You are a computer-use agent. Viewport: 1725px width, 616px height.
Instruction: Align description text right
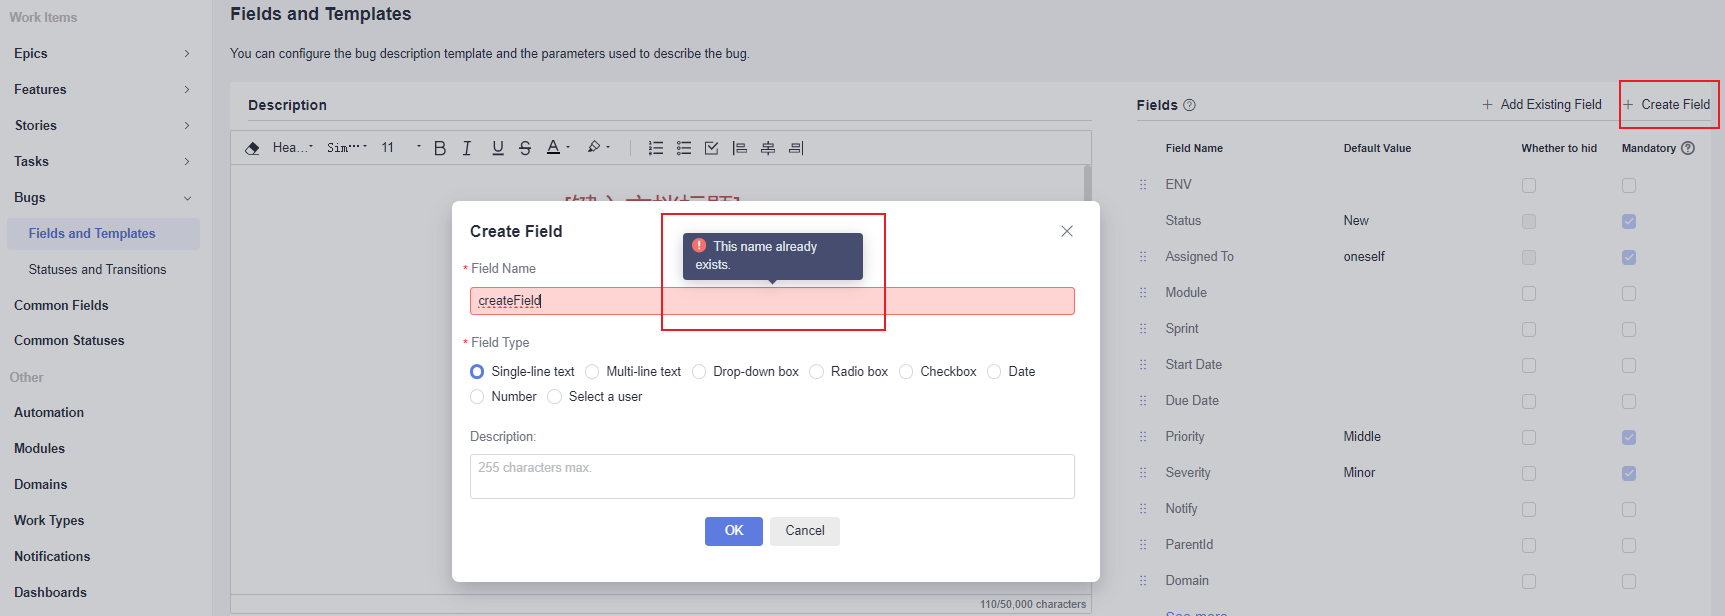pyautogui.click(x=796, y=148)
